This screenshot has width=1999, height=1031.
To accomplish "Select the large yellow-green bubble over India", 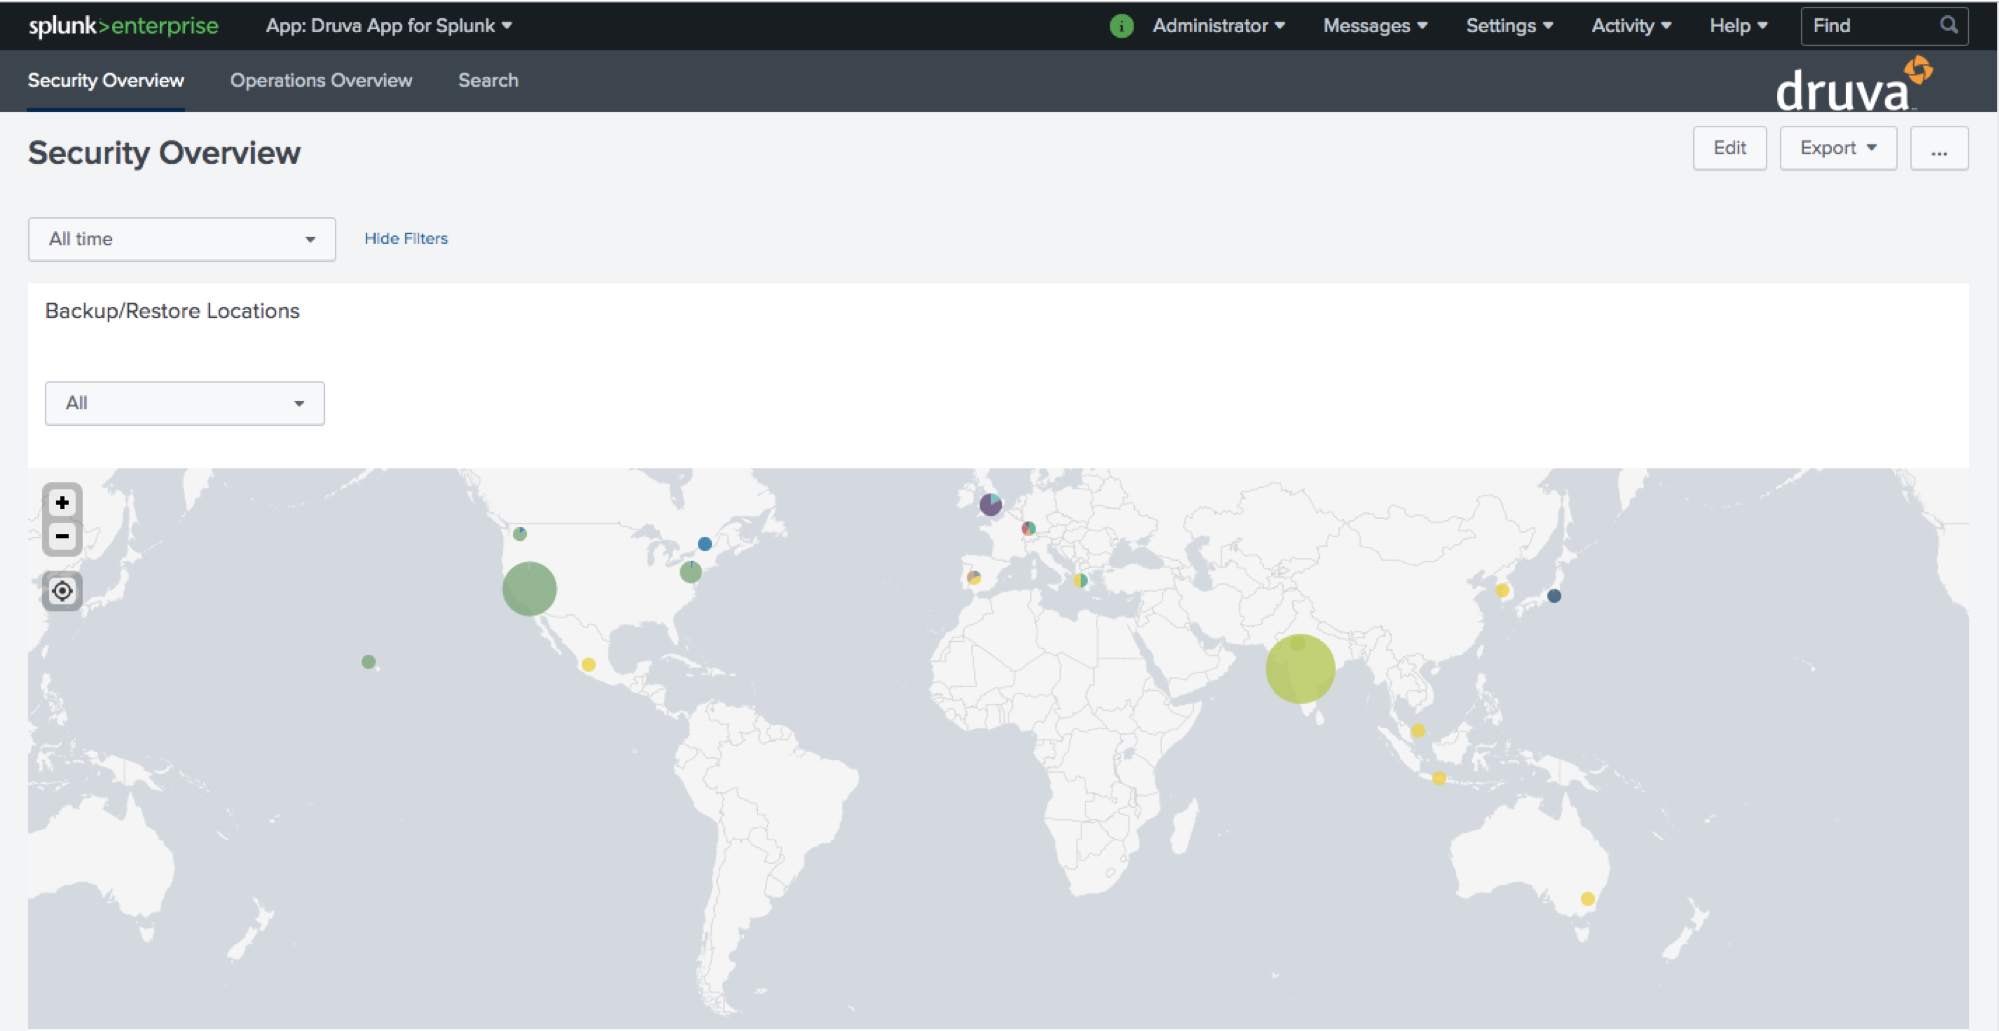I will 1300,669.
